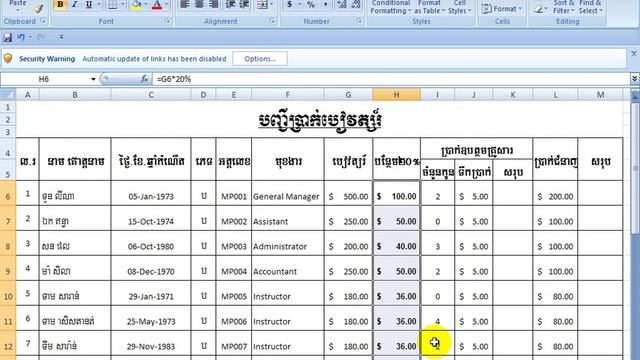This screenshot has width=640, height=360.
Task: Click the Select All corner box
Action: [x=8, y=95]
